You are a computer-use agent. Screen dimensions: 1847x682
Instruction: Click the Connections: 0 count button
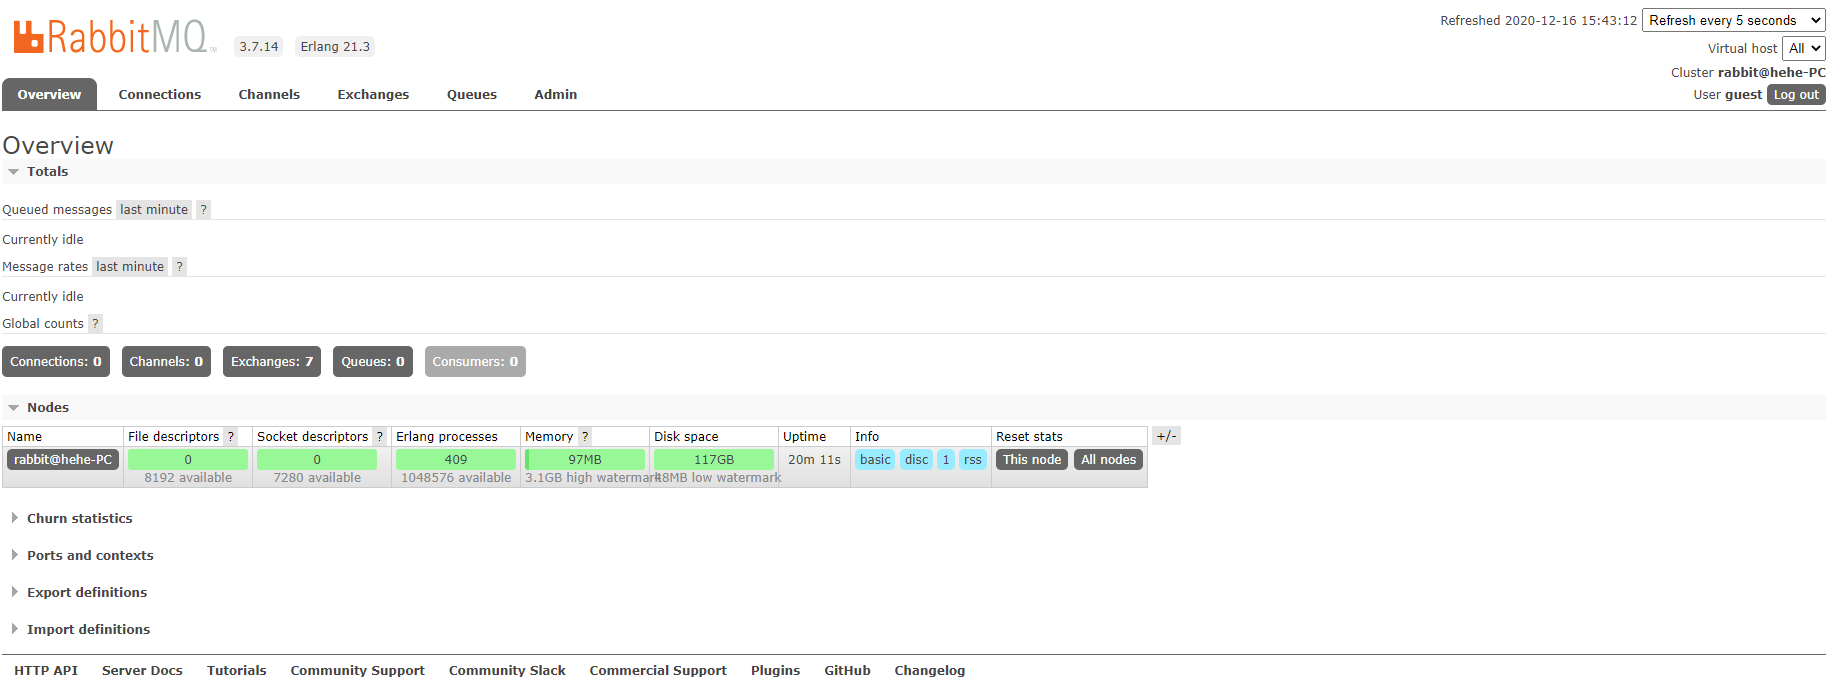(56, 361)
